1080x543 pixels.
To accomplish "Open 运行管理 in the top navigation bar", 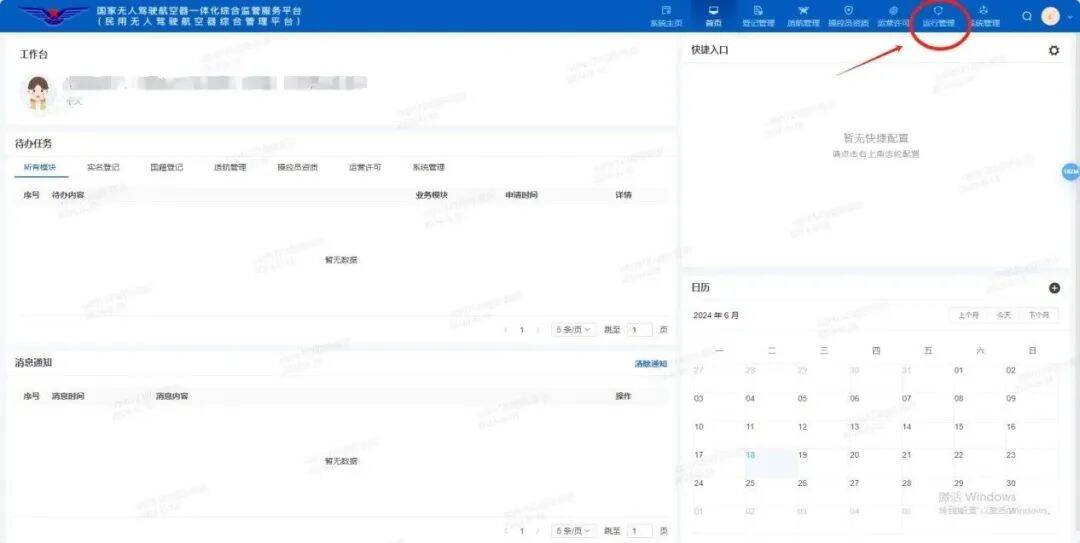I will click(938, 16).
